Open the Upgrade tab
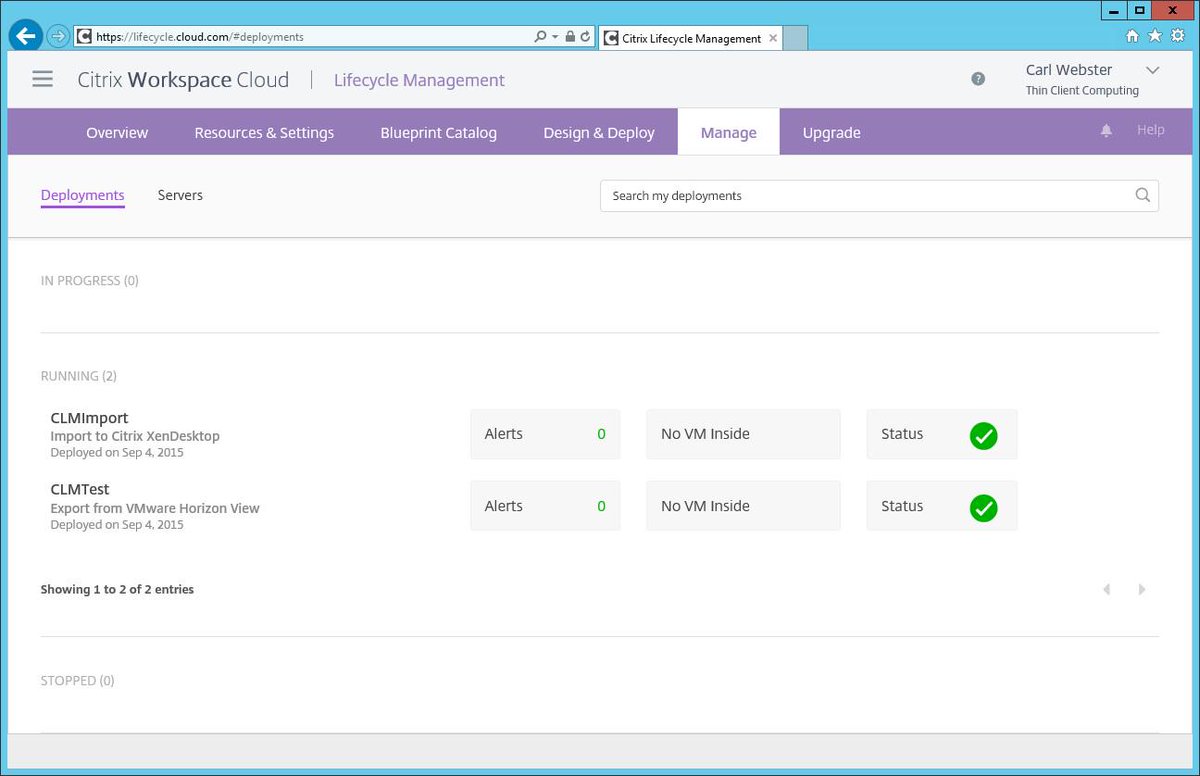This screenshot has width=1200, height=776. (x=831, y=132)
